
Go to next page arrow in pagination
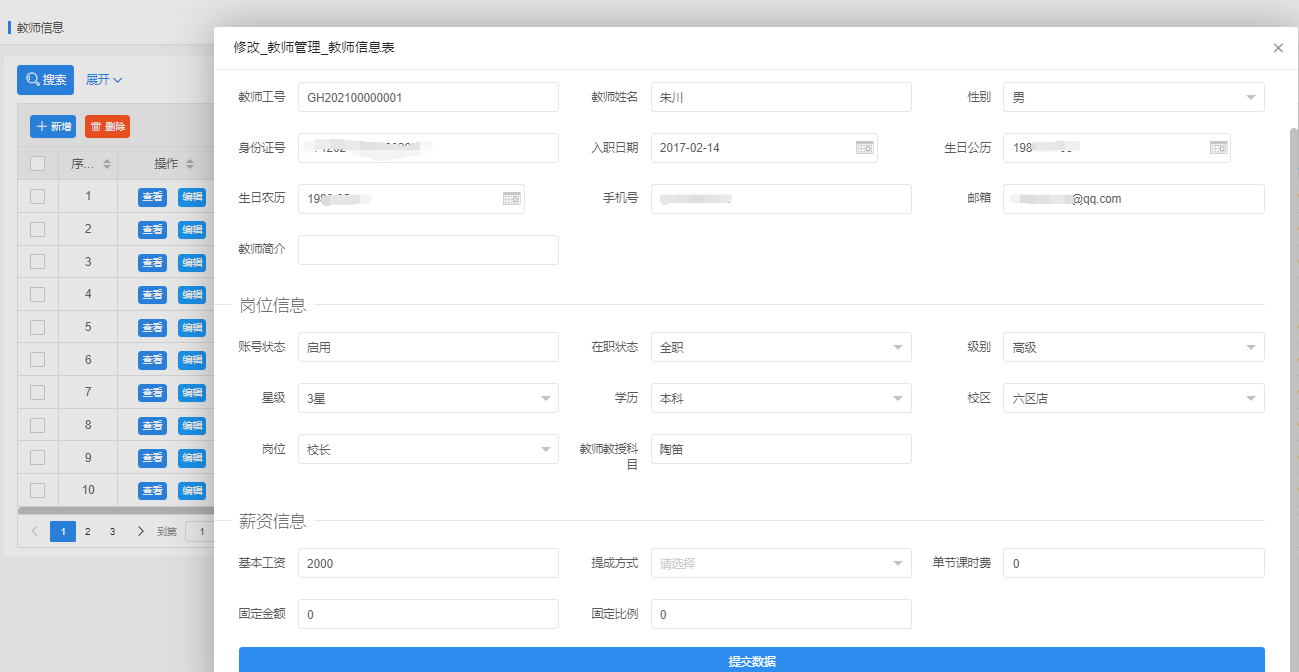140,532
